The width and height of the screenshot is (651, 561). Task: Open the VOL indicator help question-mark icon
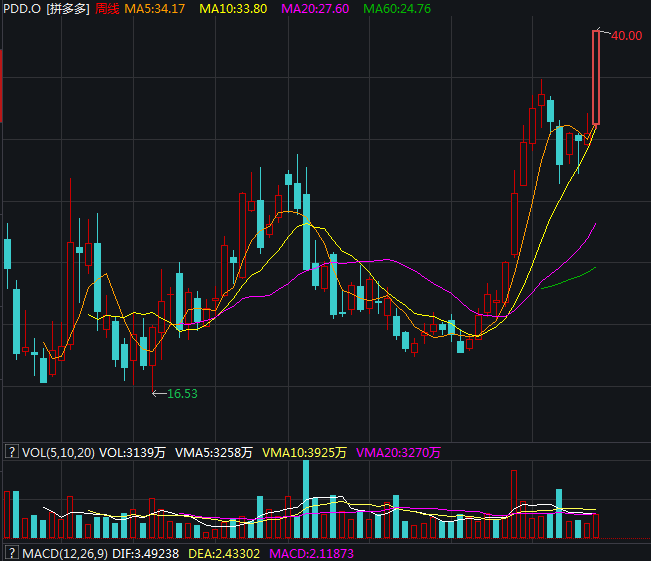(12, 452)
